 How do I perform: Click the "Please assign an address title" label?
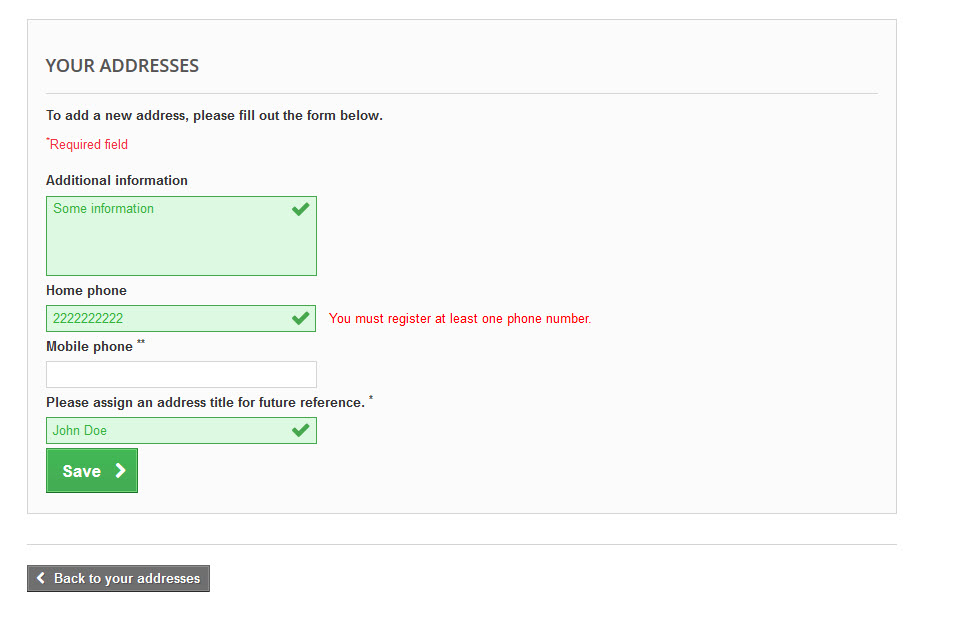(x=205, y=403)
